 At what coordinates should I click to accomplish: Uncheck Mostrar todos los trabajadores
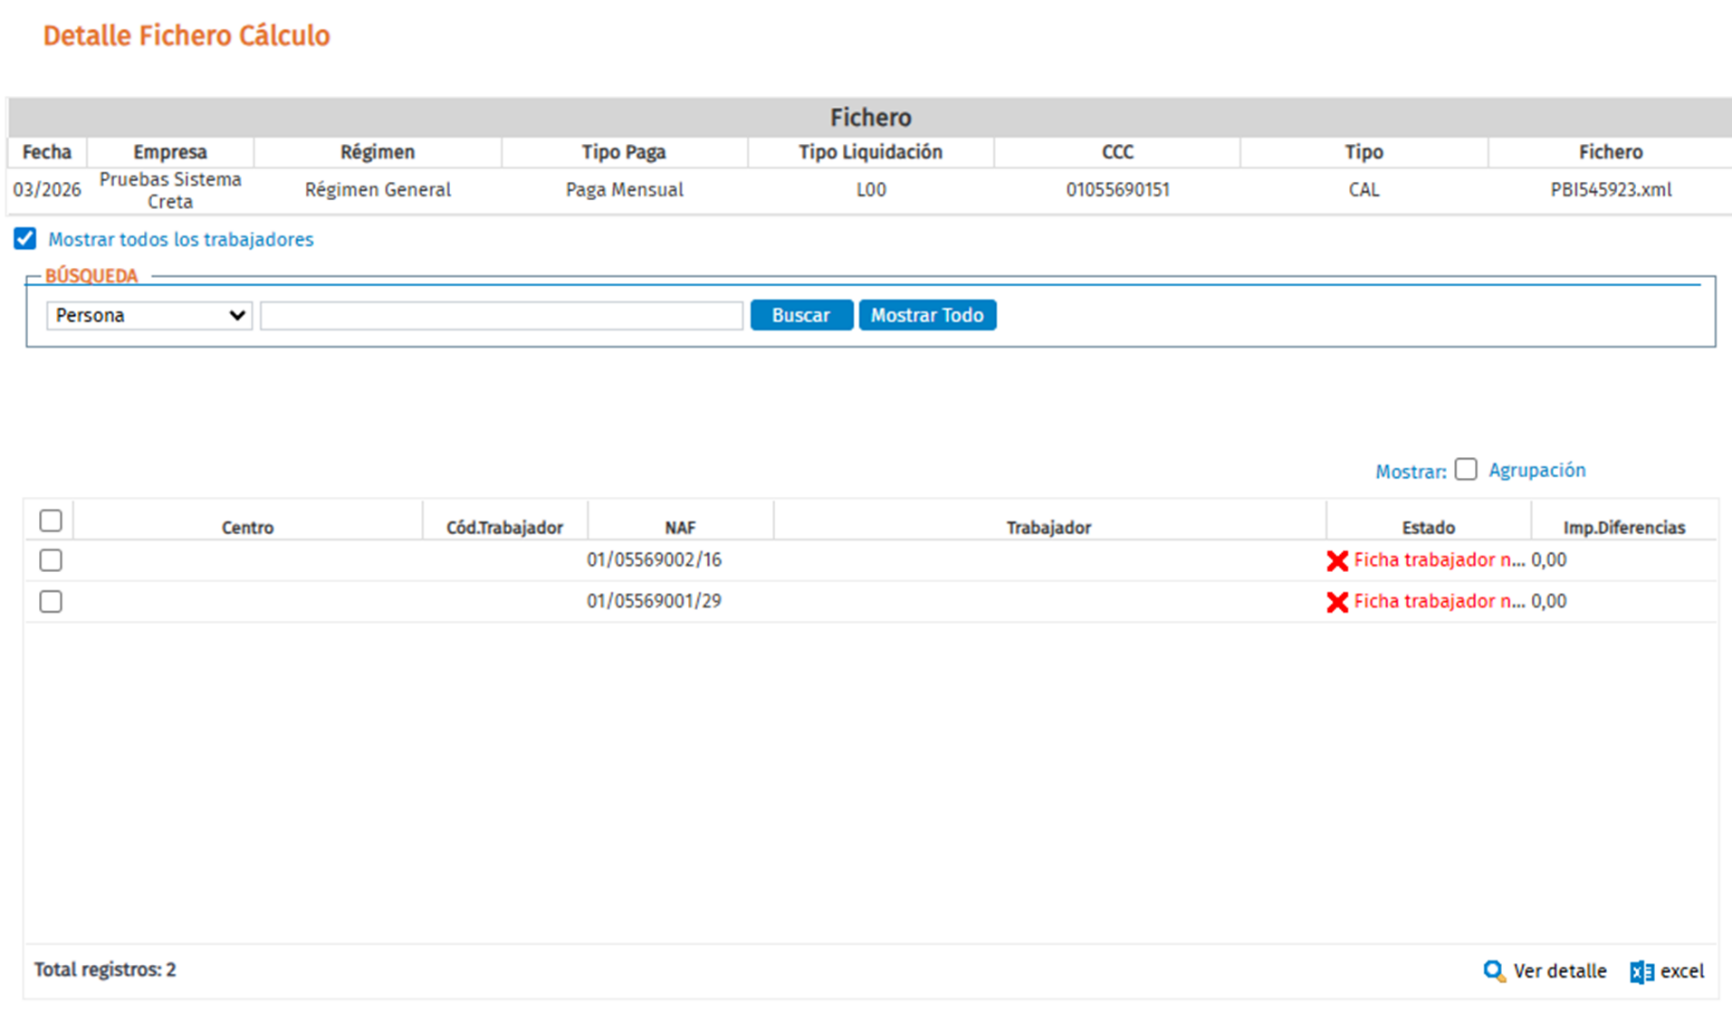pyautogui.click(x=25, y=239)
